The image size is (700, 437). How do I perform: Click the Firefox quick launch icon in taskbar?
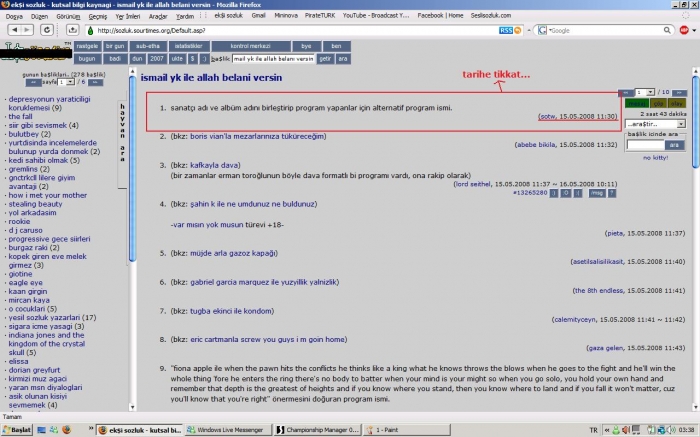tap(67, 430)
